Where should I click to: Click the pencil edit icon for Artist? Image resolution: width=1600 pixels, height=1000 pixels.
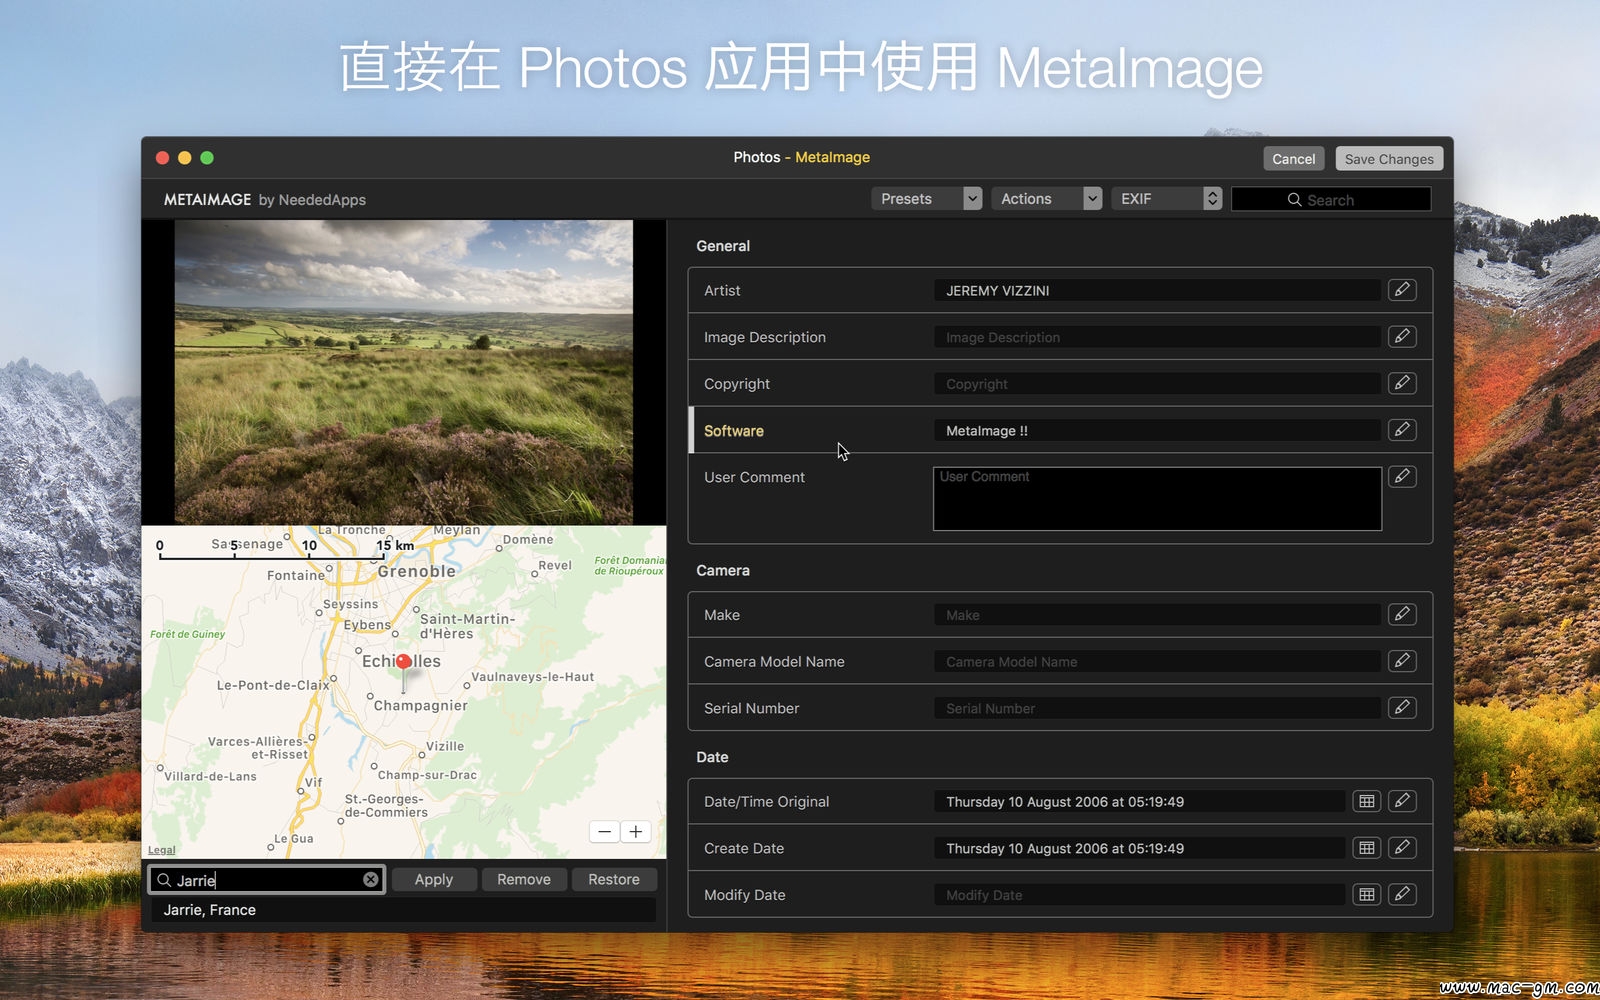1402,290
